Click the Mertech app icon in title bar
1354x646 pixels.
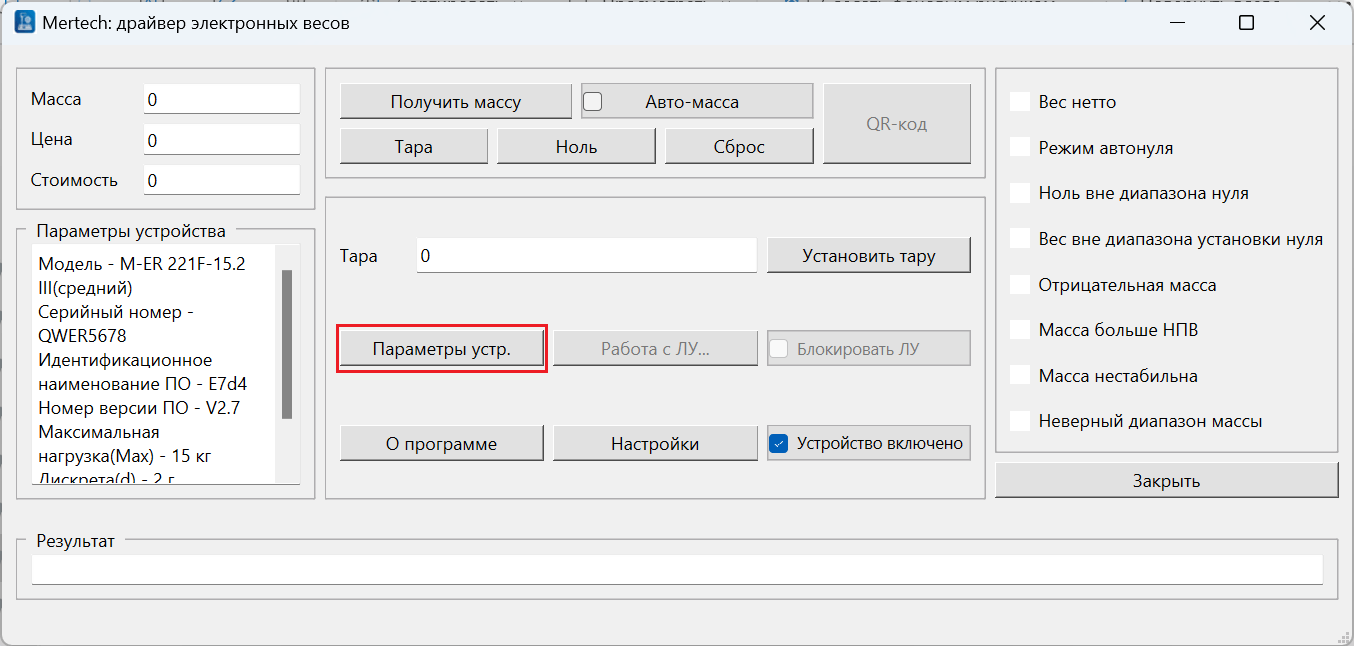coord(24,23)
